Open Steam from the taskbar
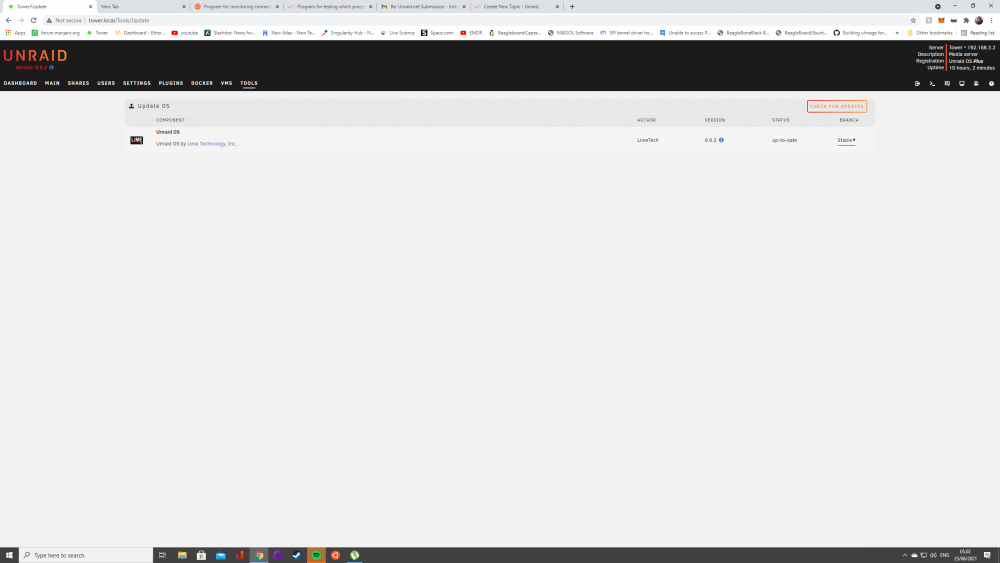Viewport: 1000px width, 563px height. coord(297,555)
